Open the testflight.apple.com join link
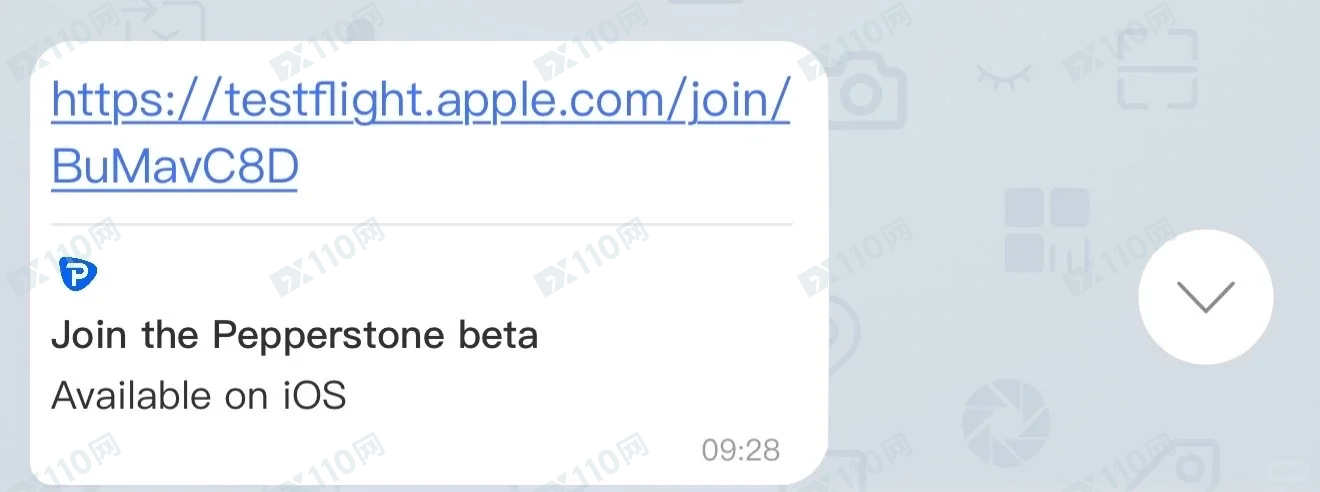Image resolution: width=1320 pixels, height=492 pixels. 420,100
